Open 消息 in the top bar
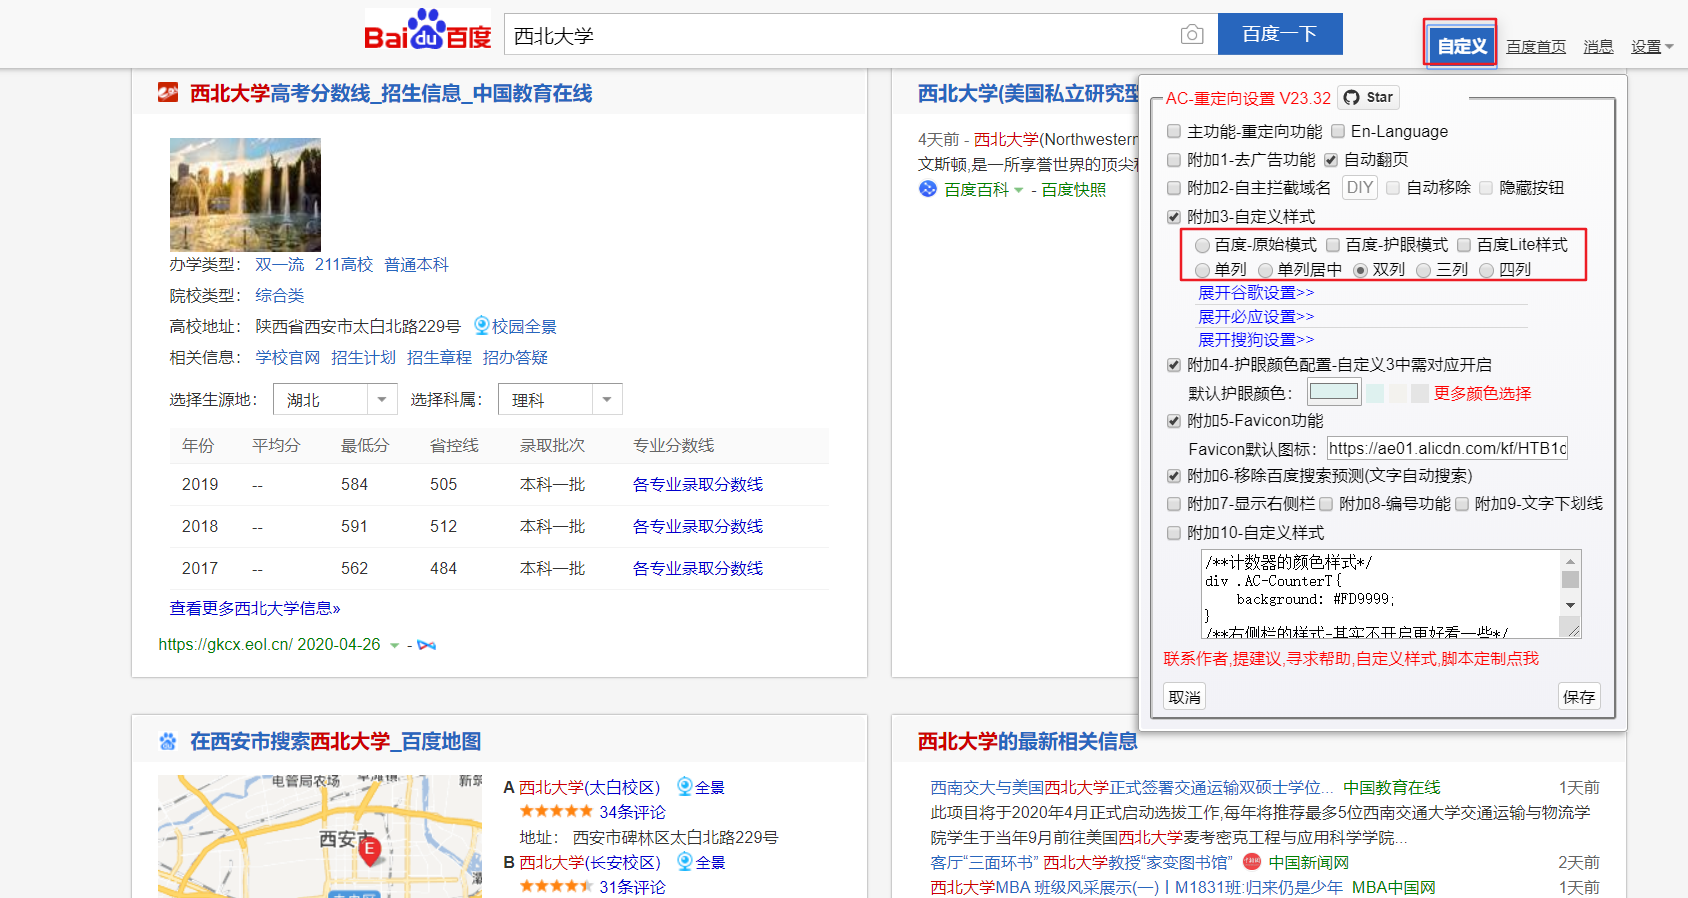1688x898 pixels. coord(1598,47)
